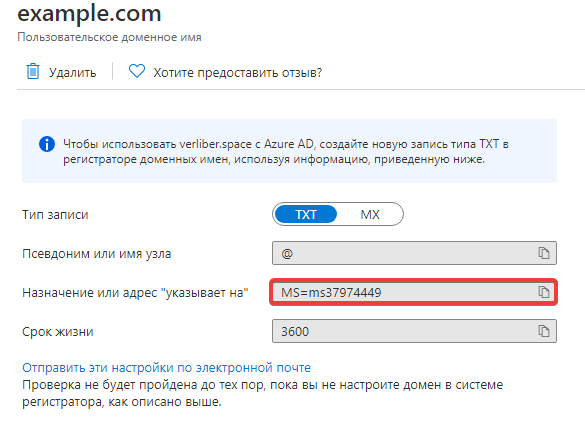
Task: Click the Псевдоним или имя узла label
Action: [97, 254]
